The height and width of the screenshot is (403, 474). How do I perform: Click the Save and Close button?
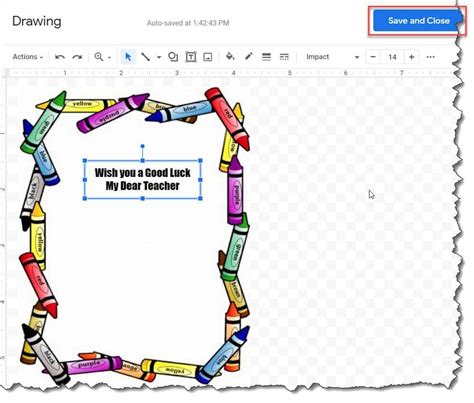[x=417, y=21]
